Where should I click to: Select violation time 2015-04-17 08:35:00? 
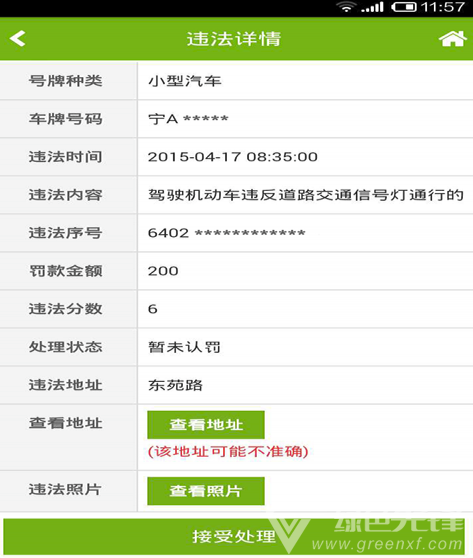232,157
